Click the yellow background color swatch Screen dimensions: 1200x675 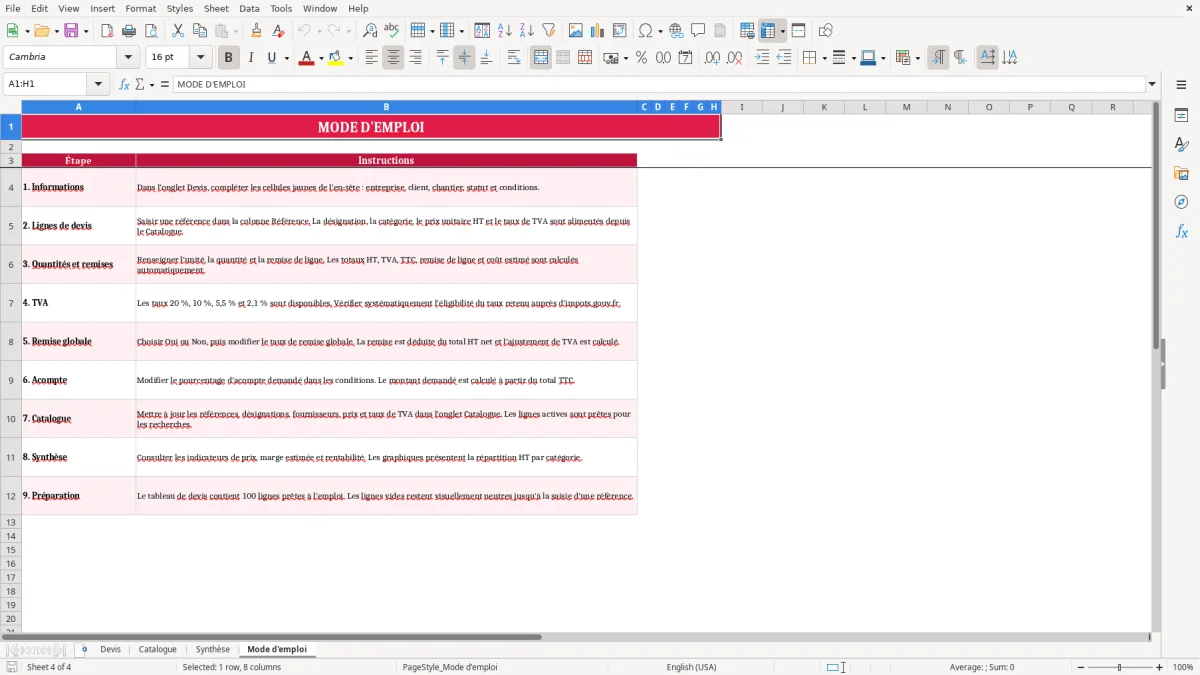[x=336, y=58]
